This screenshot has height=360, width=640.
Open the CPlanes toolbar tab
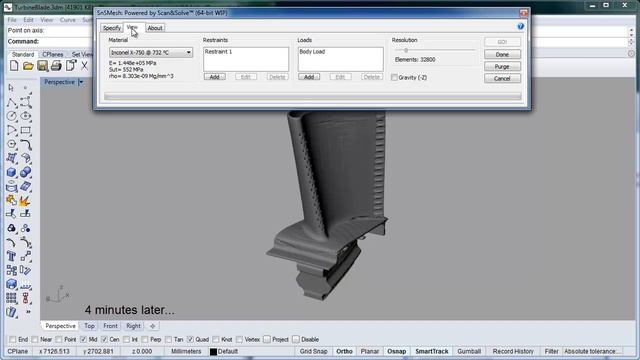[53, 54]
